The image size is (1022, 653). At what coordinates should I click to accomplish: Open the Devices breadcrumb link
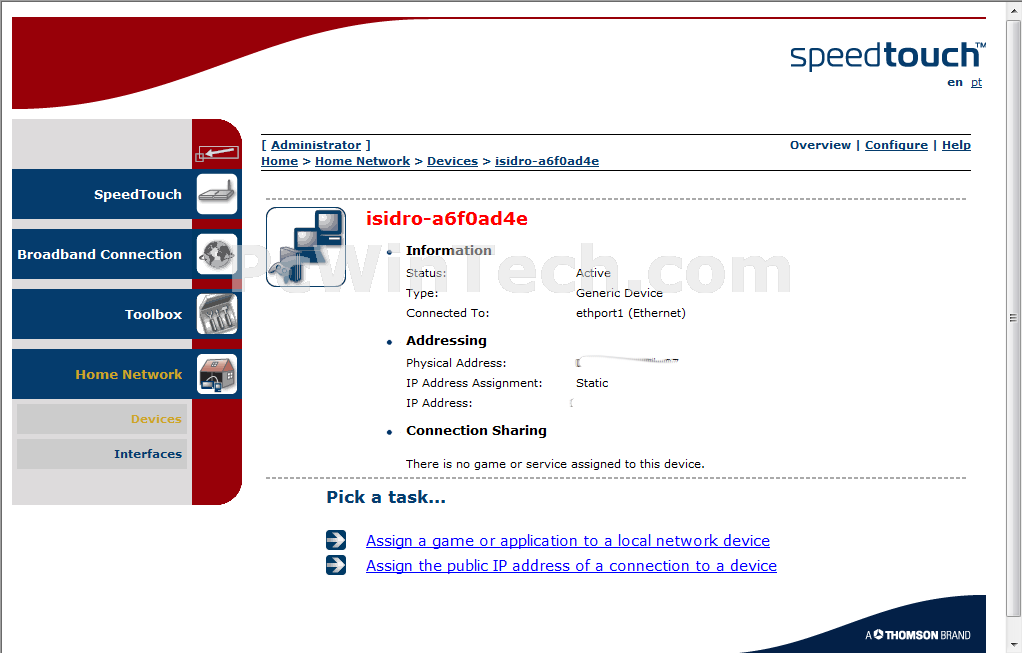click(x=452, y=161)
